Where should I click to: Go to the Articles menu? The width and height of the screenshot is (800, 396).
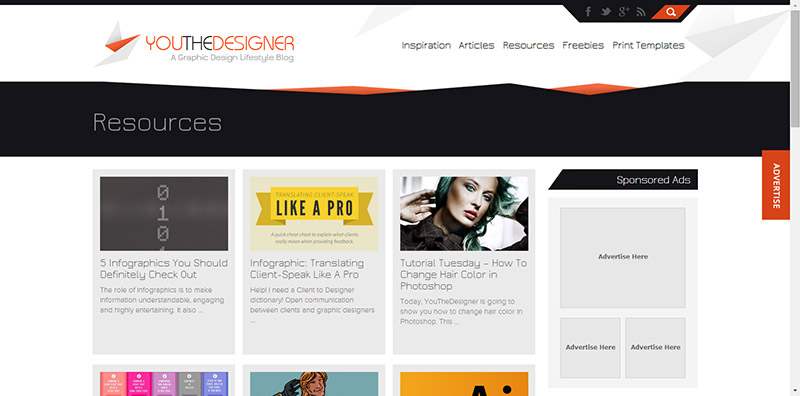click(477, 45)
